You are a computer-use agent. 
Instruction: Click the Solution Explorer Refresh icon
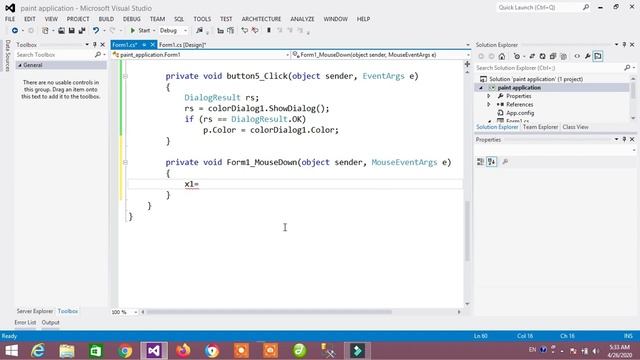542,56
